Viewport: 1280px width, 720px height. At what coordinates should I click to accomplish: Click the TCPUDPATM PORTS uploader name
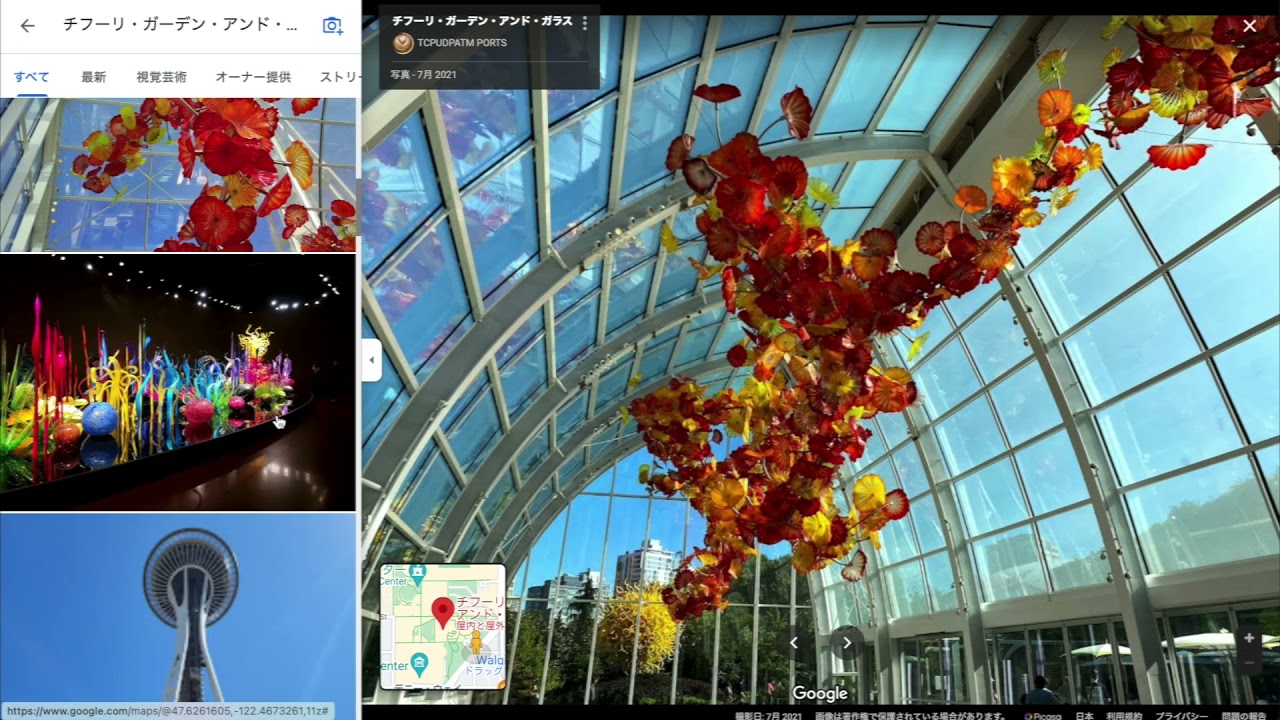tap(462, 43)
